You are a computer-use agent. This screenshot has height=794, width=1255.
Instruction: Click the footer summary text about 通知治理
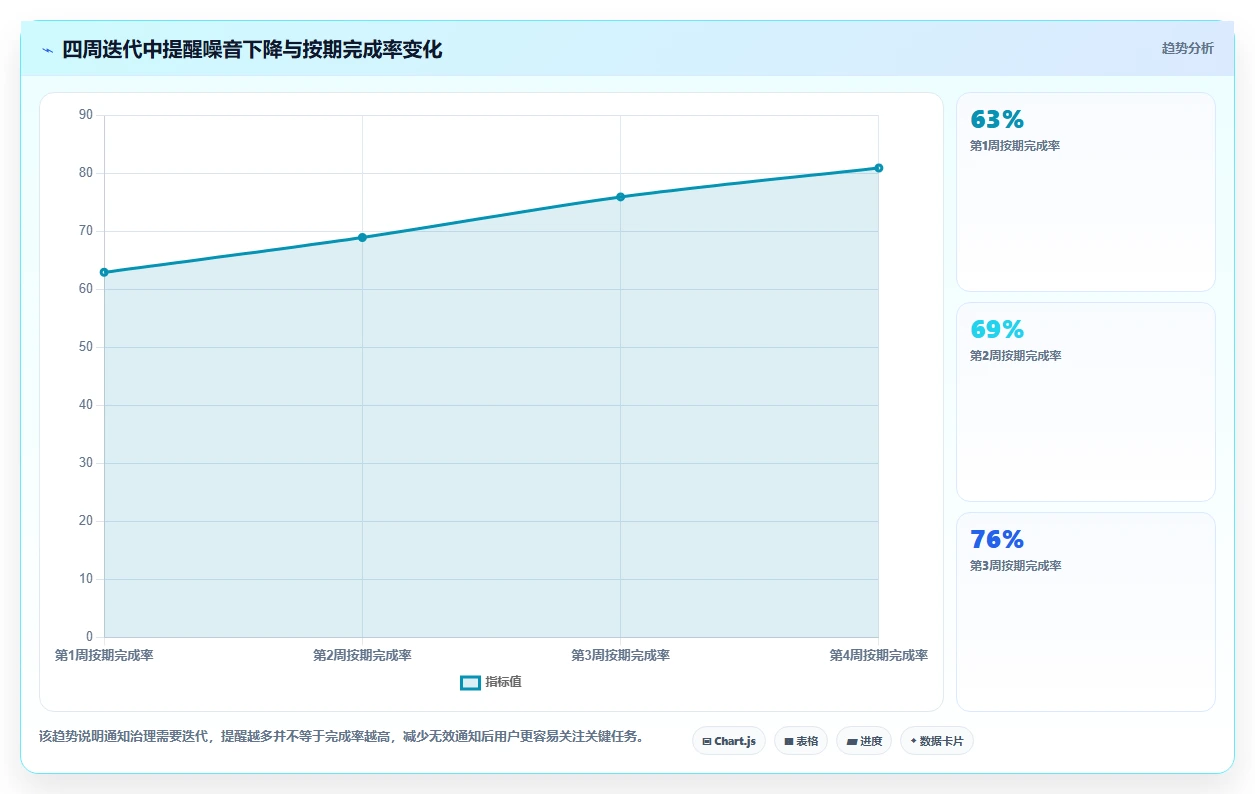(x=341, y=737)
